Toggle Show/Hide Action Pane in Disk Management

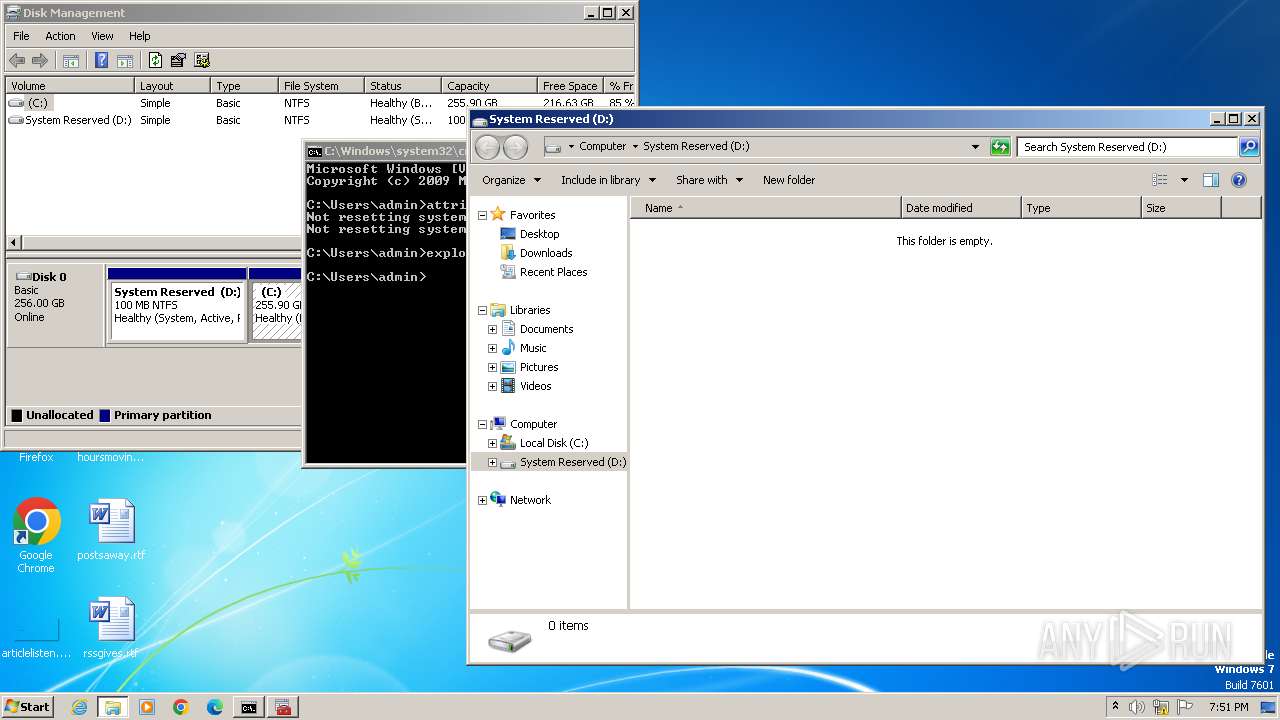(125, 61)
